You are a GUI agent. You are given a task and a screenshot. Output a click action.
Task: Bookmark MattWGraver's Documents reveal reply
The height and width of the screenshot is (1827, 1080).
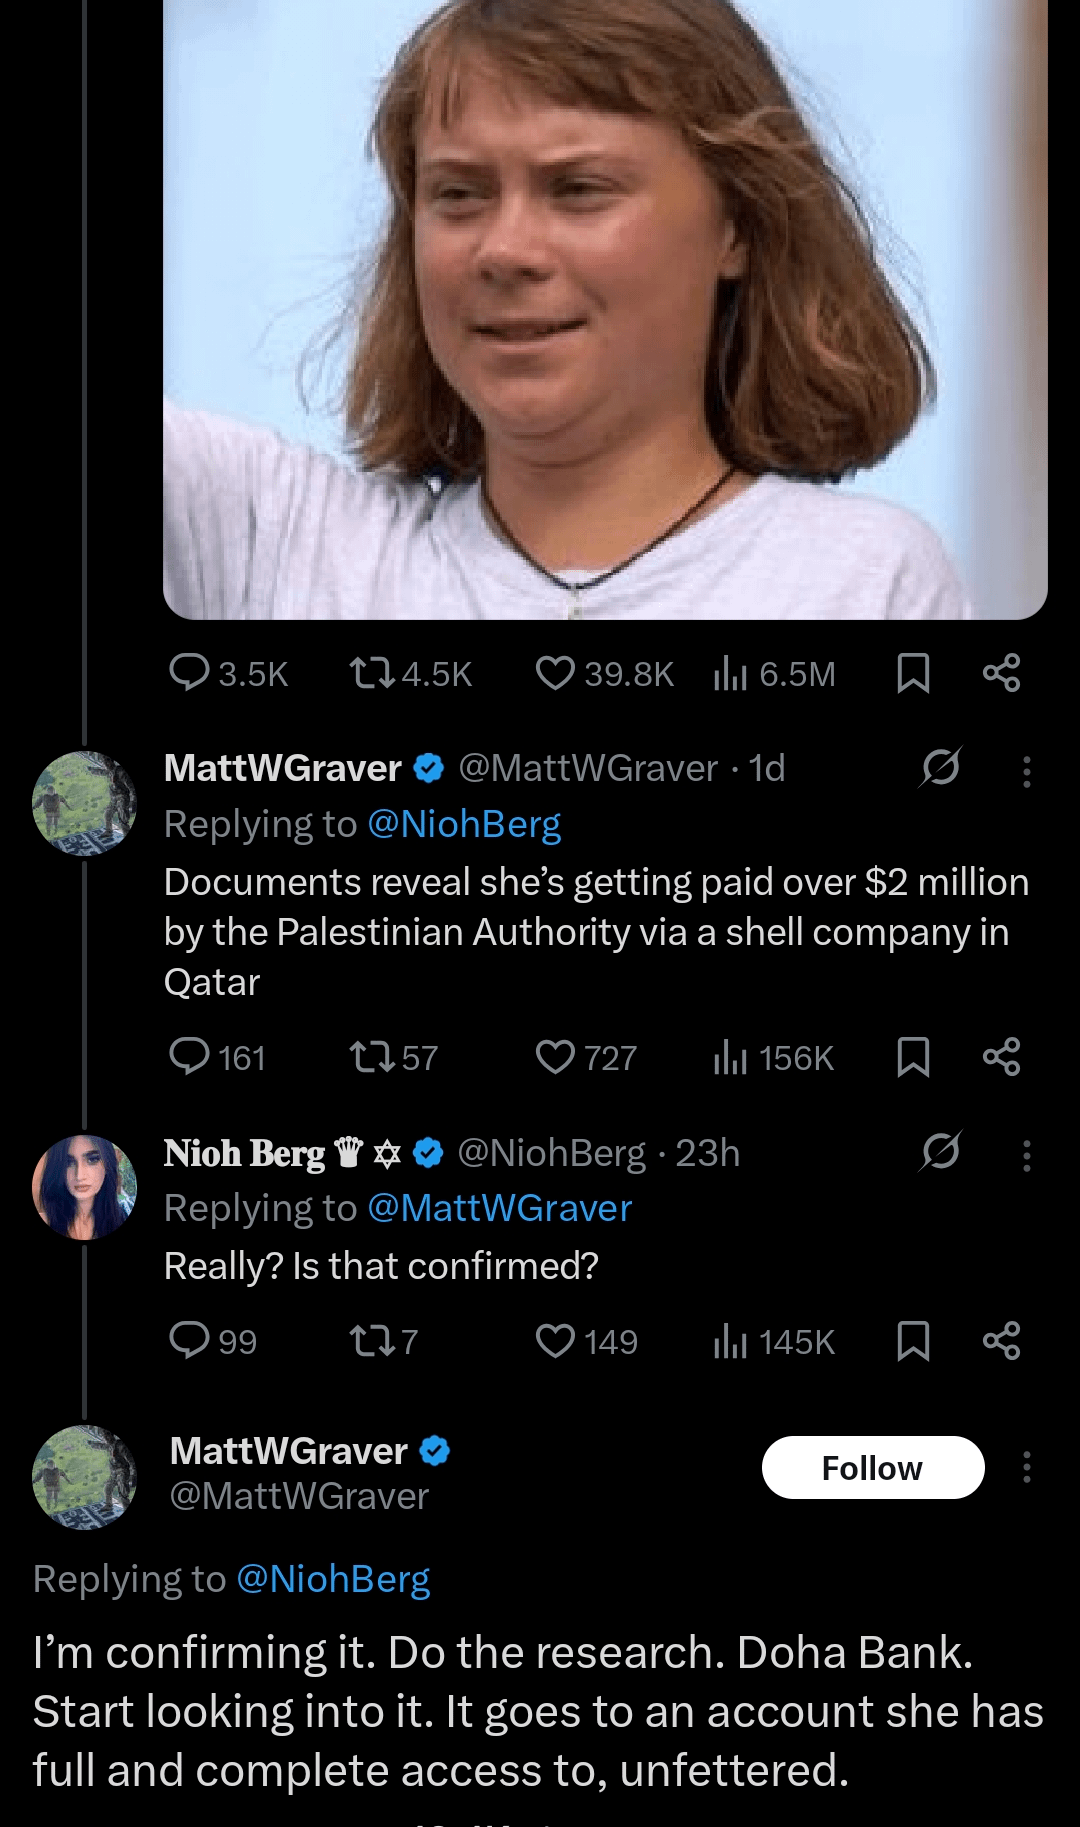(913, 1057)
